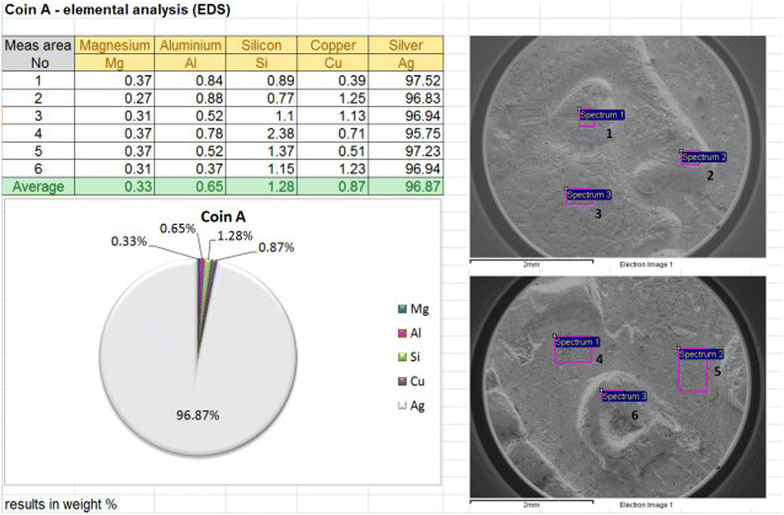Click the Cu legend entry
This screenshot has width=784, height=515.
[412, 382]
